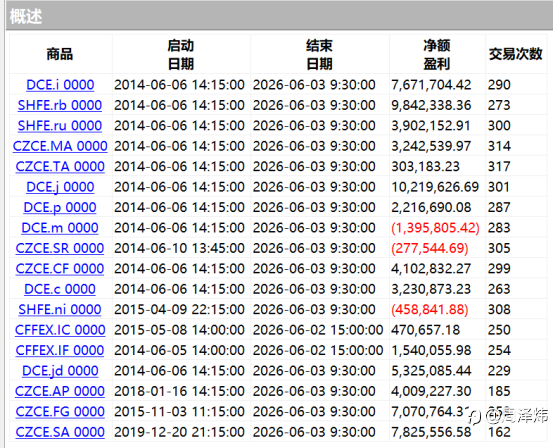554x448 pixels.
Task: Select net profit value 3,242,539.97
Action: 431,146
